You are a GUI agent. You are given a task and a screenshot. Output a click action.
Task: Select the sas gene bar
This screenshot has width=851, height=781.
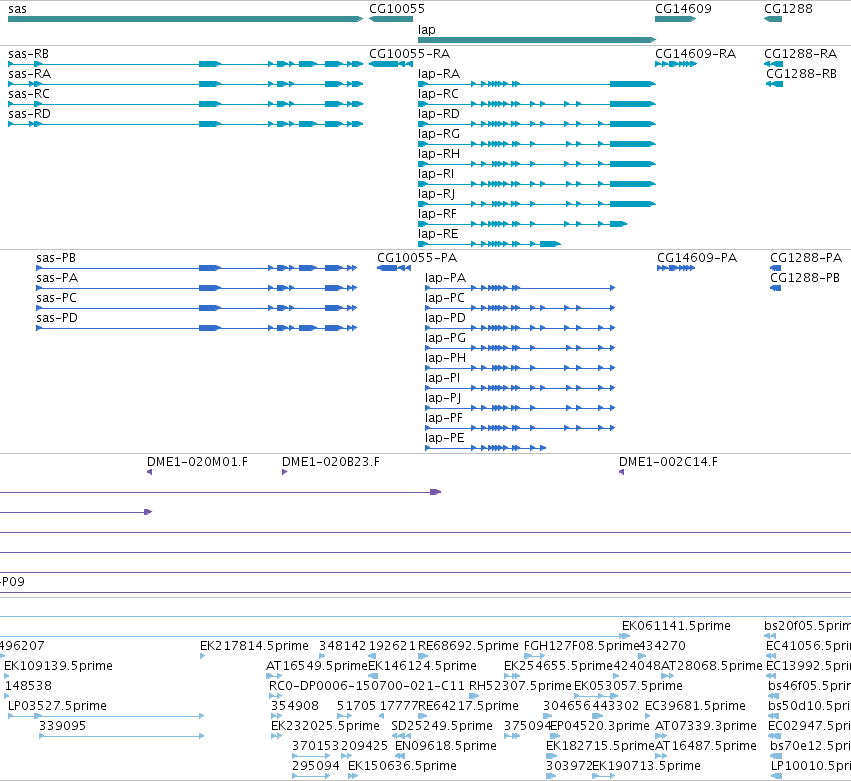(185, 19)
